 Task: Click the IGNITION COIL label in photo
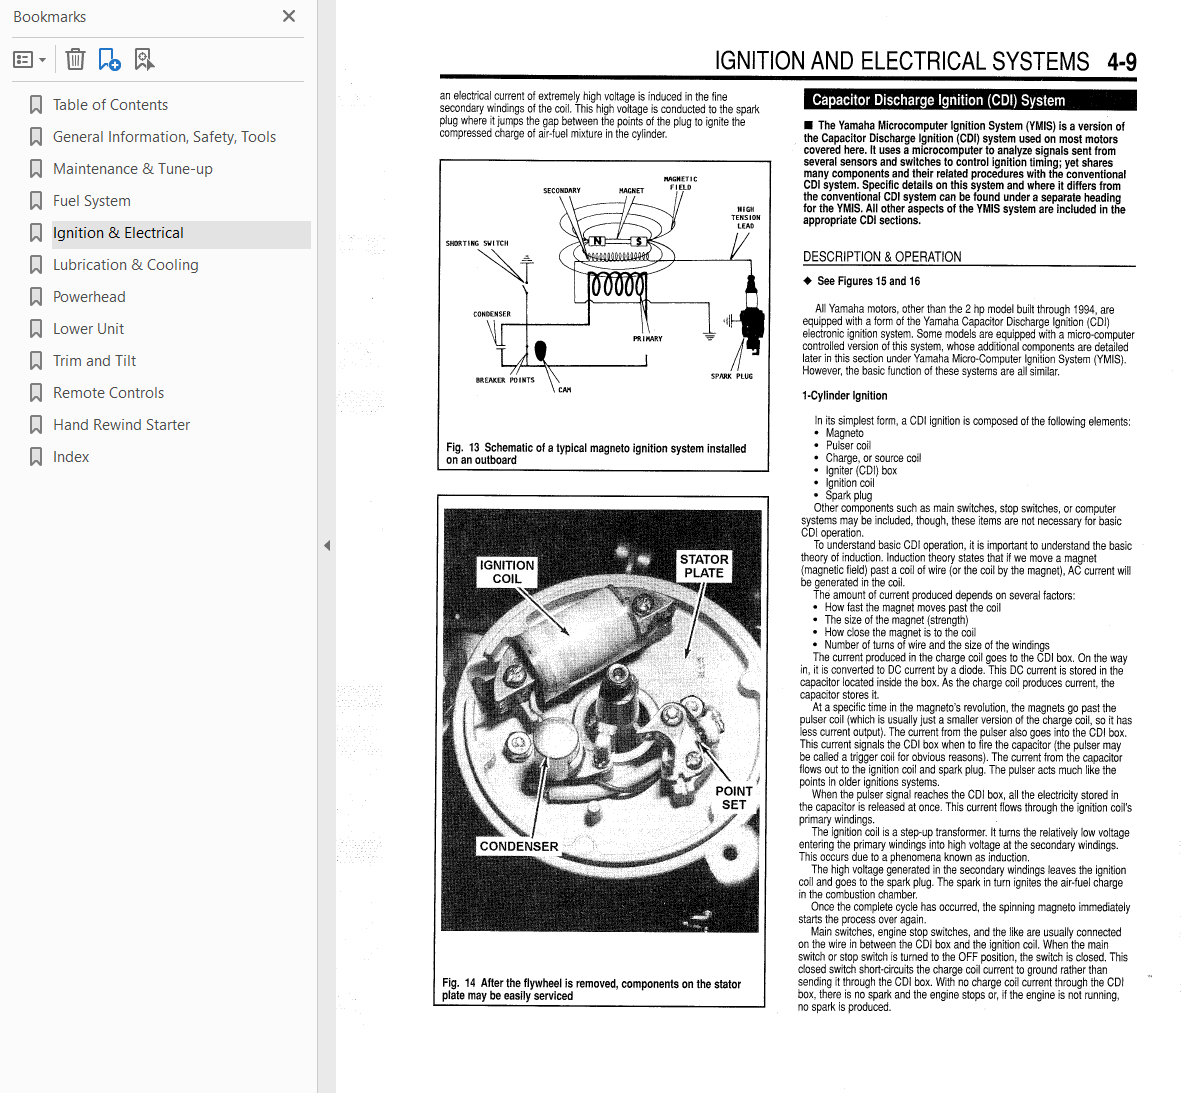pos(507,572)
